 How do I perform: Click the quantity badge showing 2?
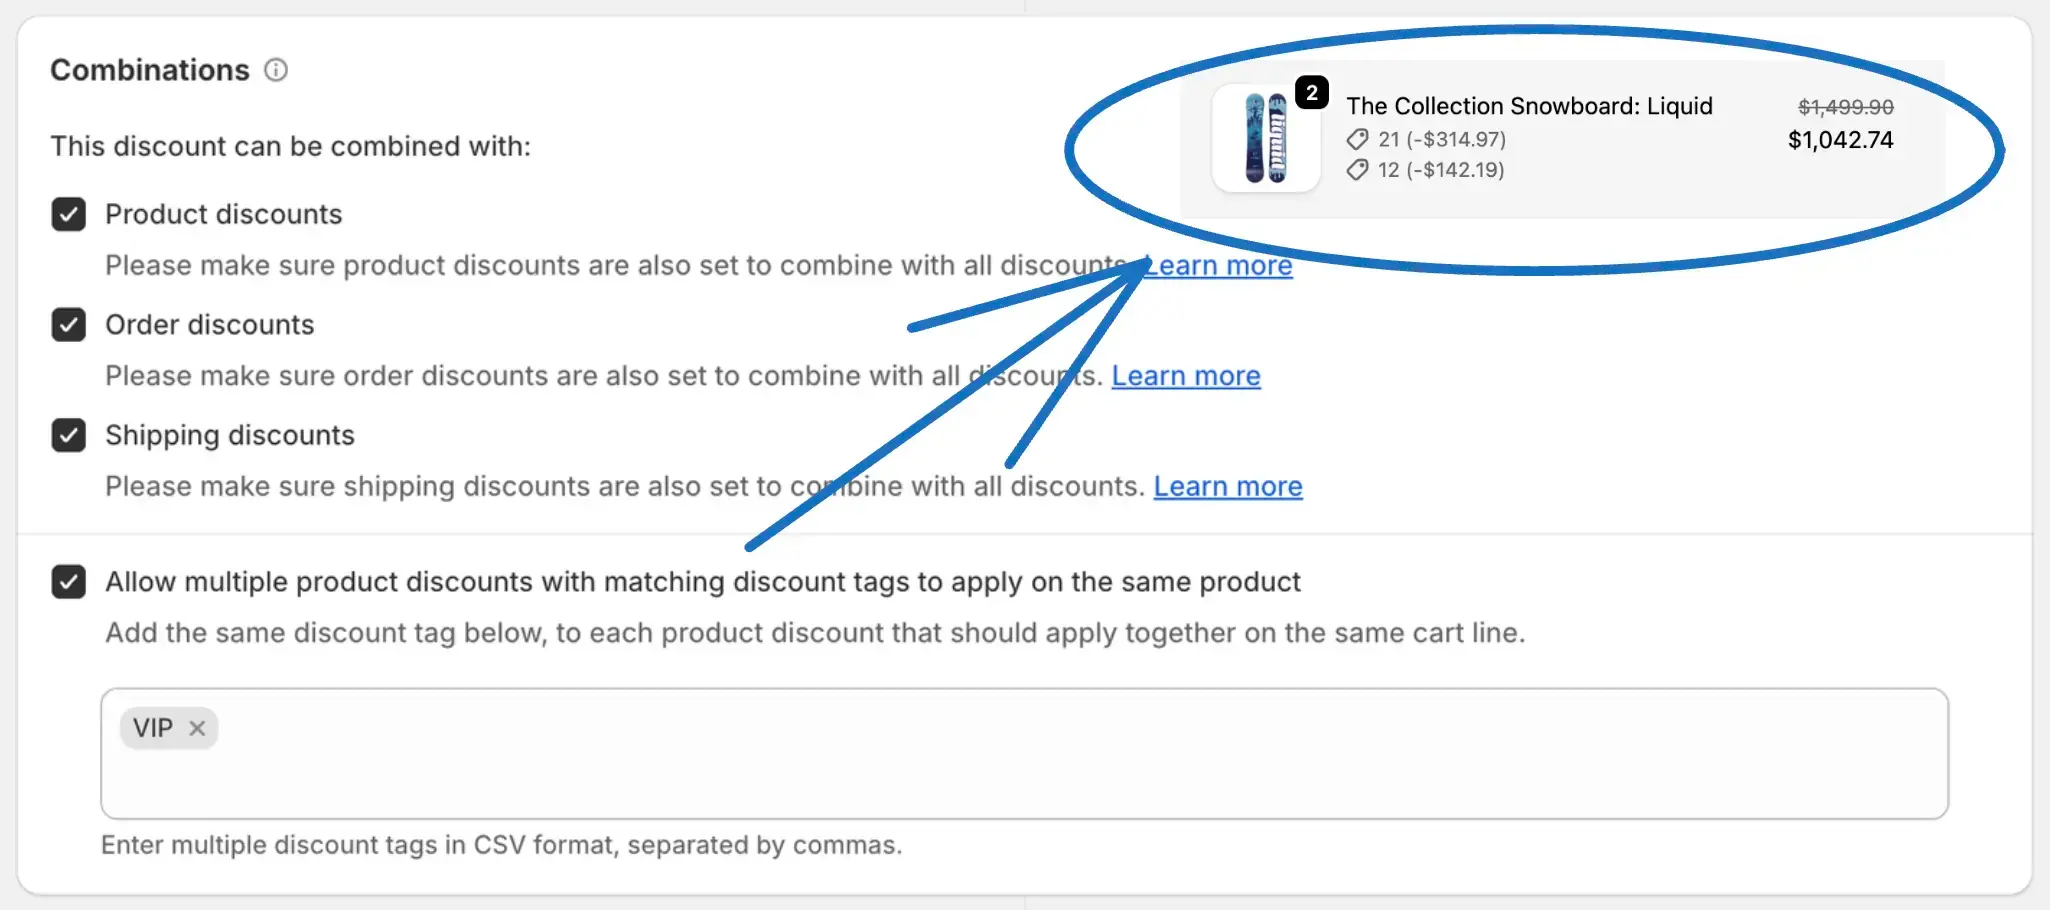(x=1312, y=93)
